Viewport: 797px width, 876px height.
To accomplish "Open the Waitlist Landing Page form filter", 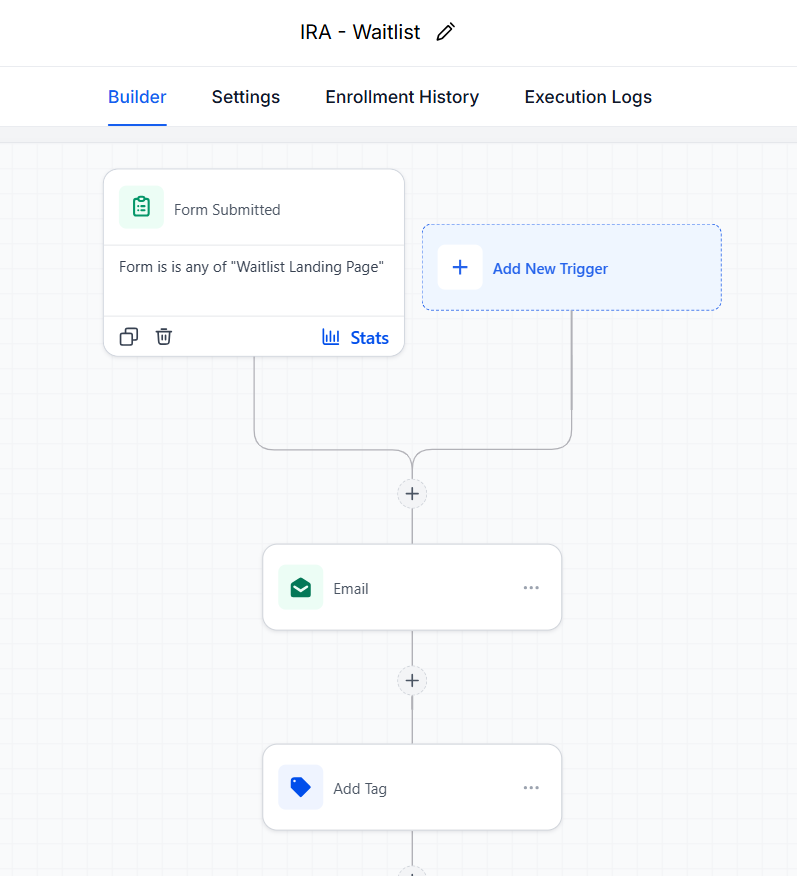I will point(251,267).
